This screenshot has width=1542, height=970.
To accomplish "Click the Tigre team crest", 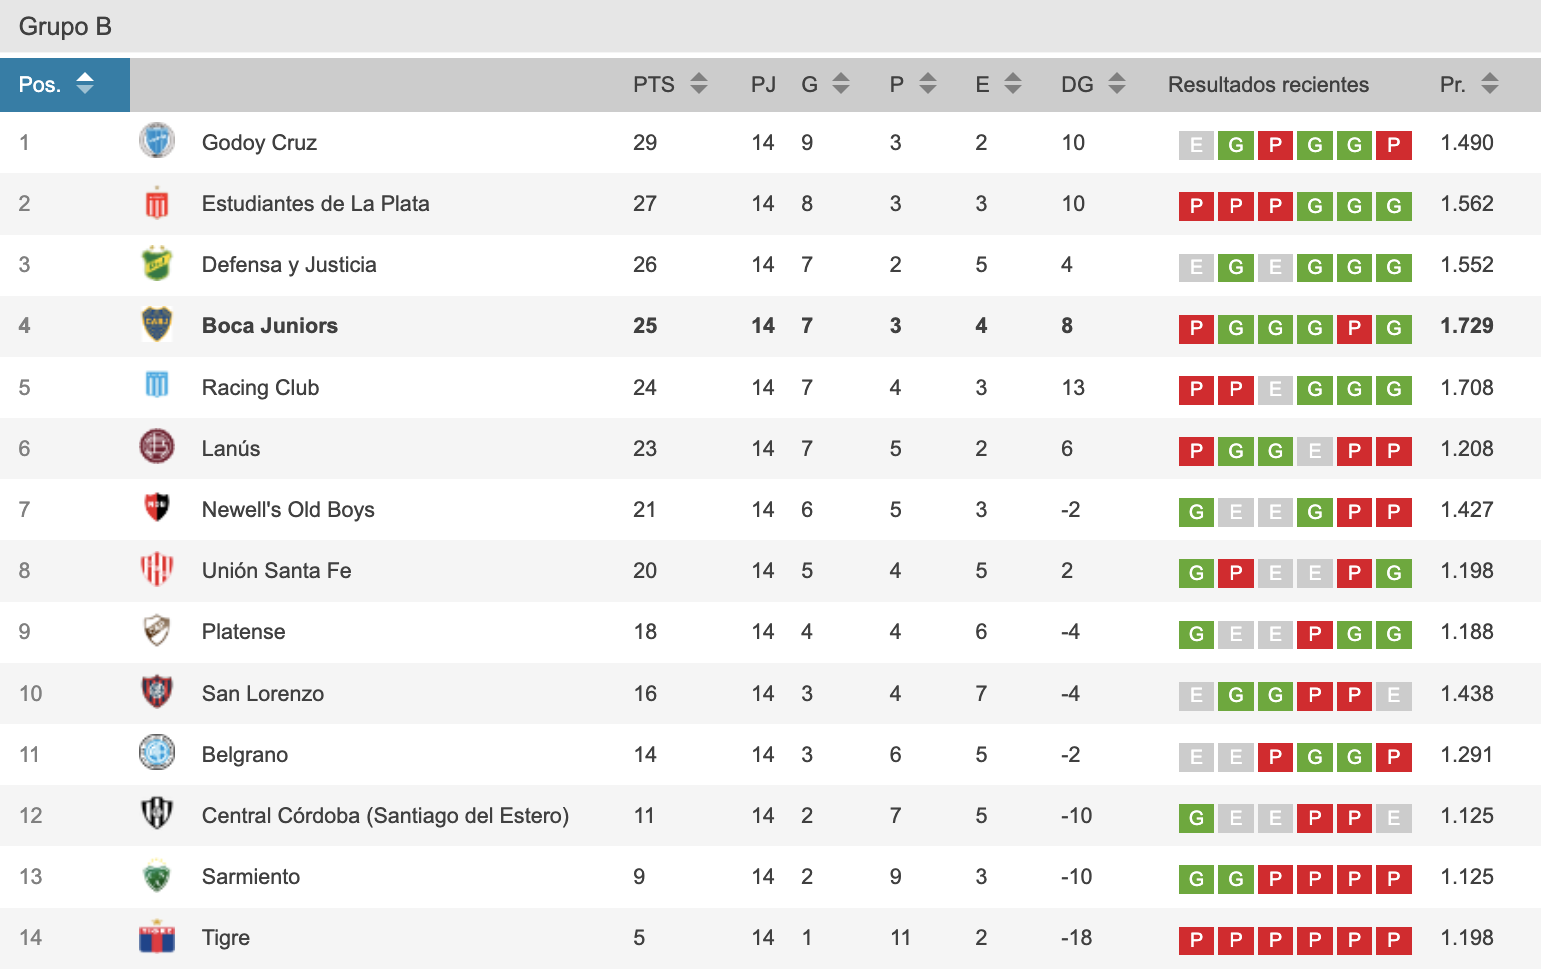I will pos(157,937).
